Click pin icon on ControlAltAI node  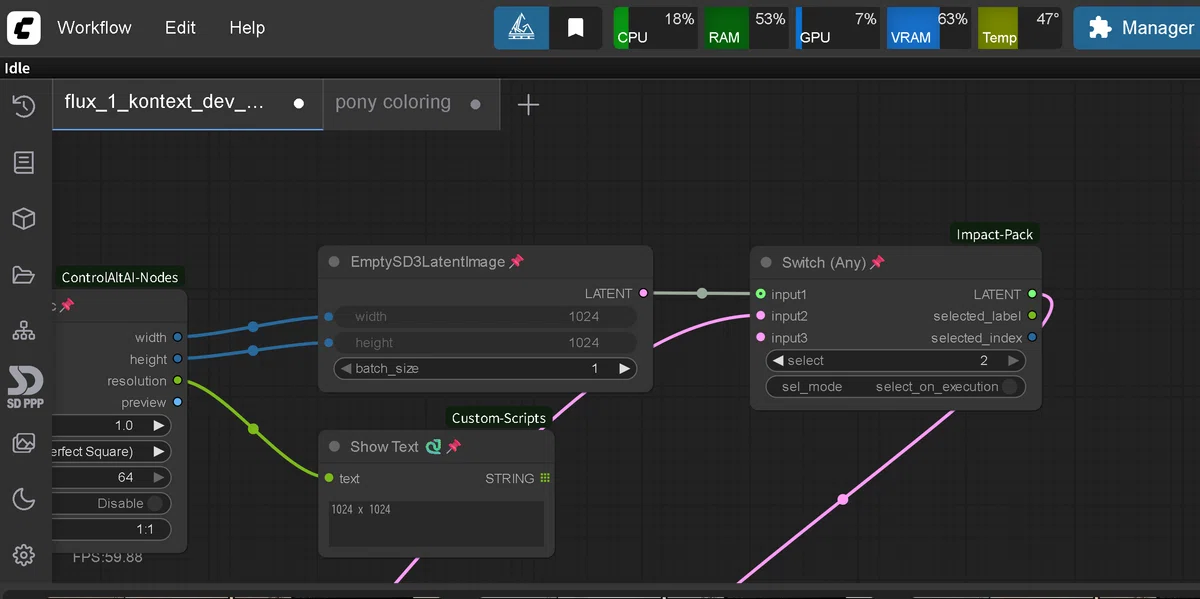click(x=67, y=305)
